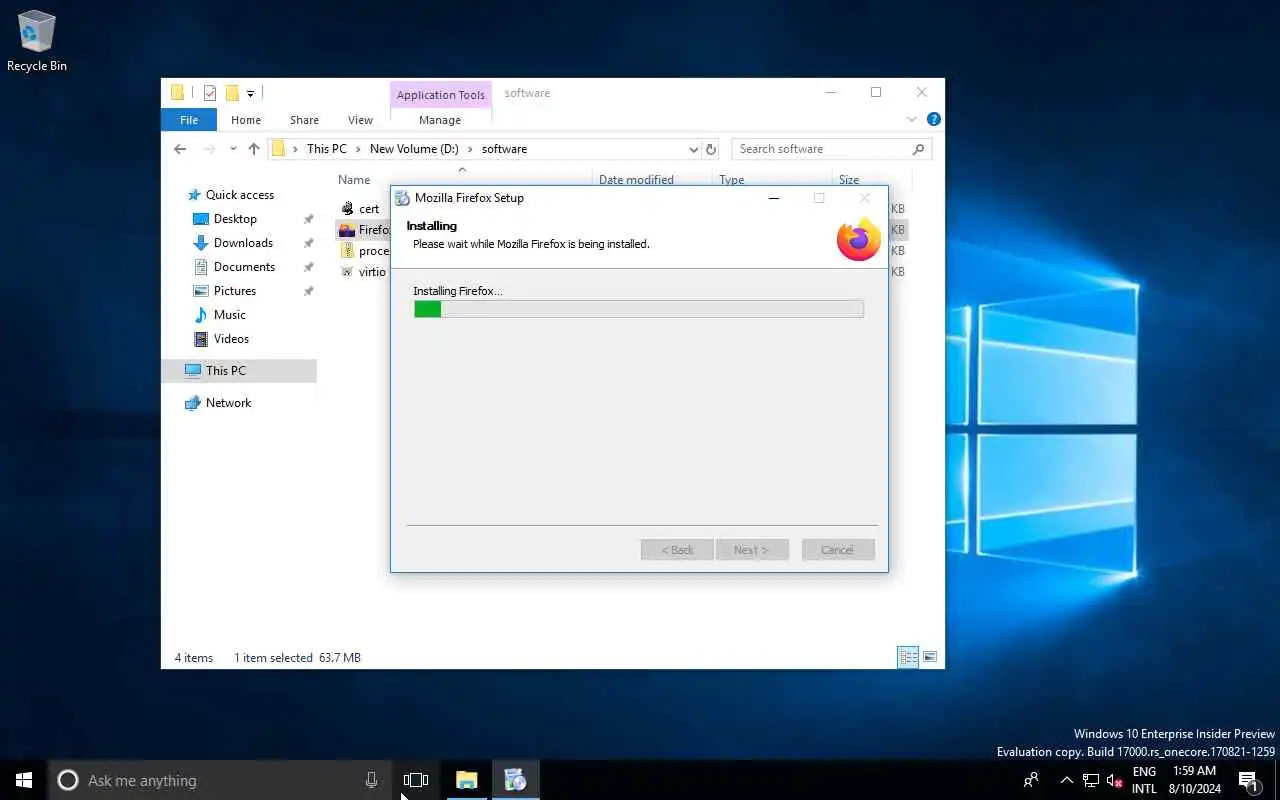Open the address bar history dropdown
The image size is (1280, 800).
[x=694, y=149]
